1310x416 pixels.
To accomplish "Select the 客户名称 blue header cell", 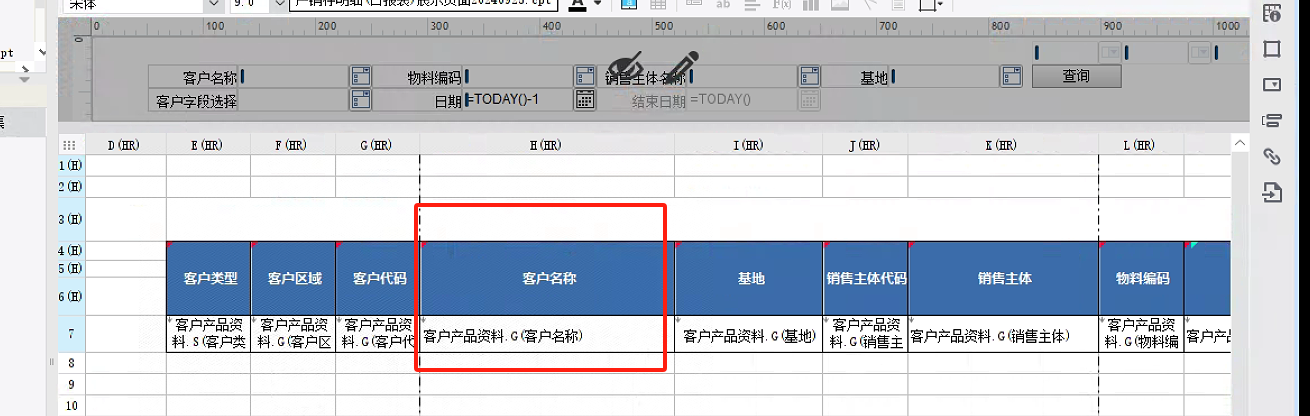I will [x=548, y=278].
